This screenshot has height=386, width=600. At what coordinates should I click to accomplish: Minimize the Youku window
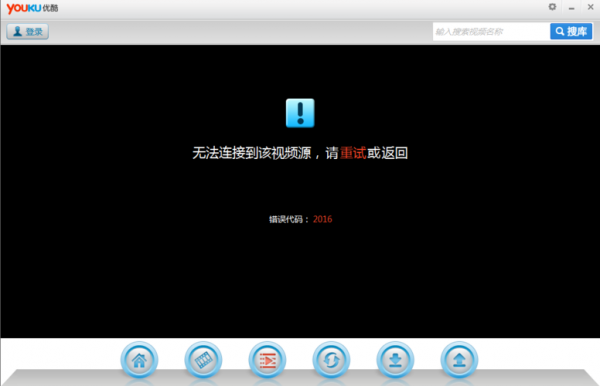(571, 8)
